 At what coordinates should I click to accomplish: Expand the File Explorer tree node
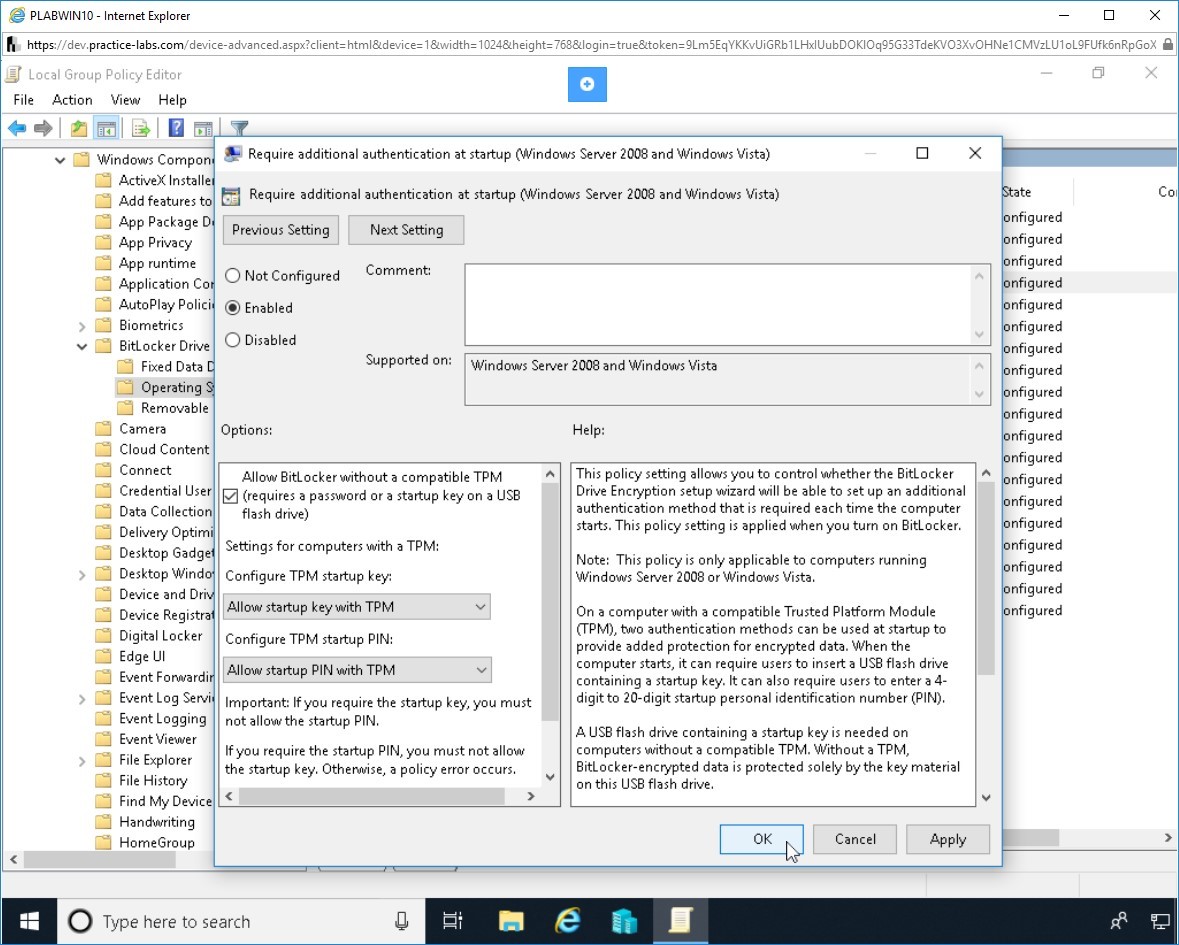pos(82,761)
